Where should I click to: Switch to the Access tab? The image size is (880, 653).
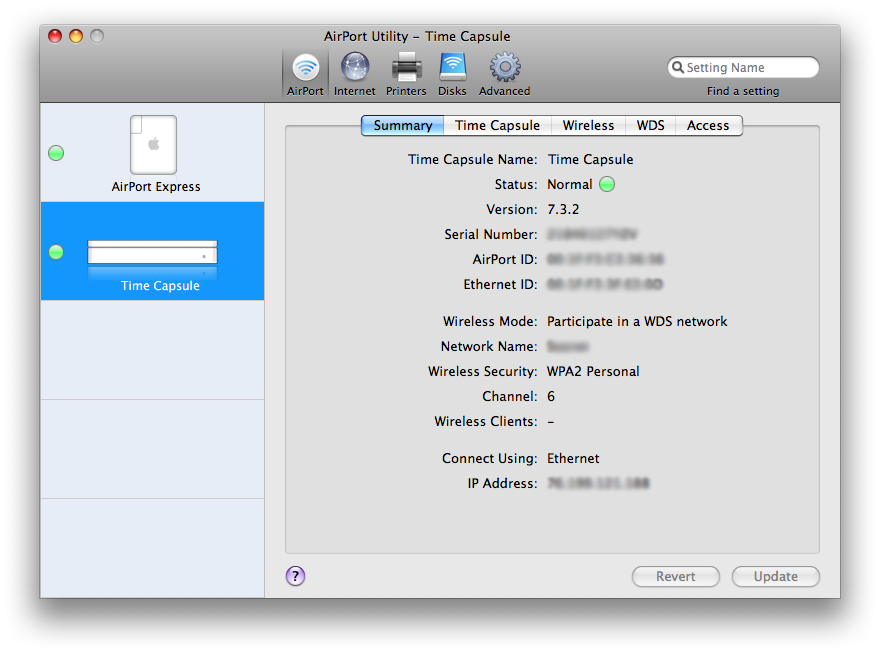708,125
